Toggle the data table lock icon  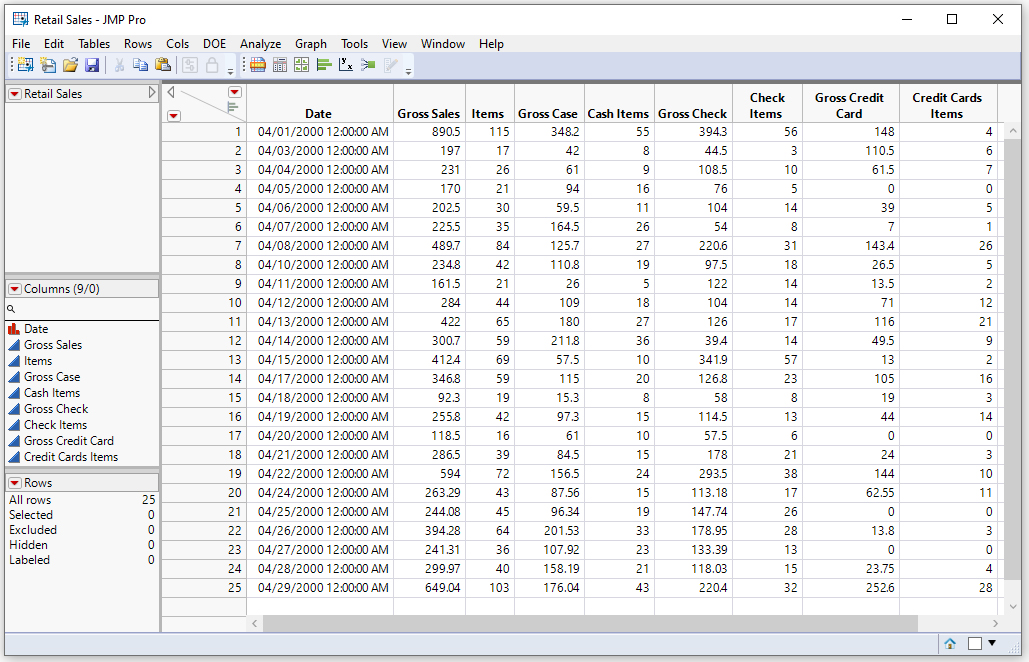(x=212, y=65)
